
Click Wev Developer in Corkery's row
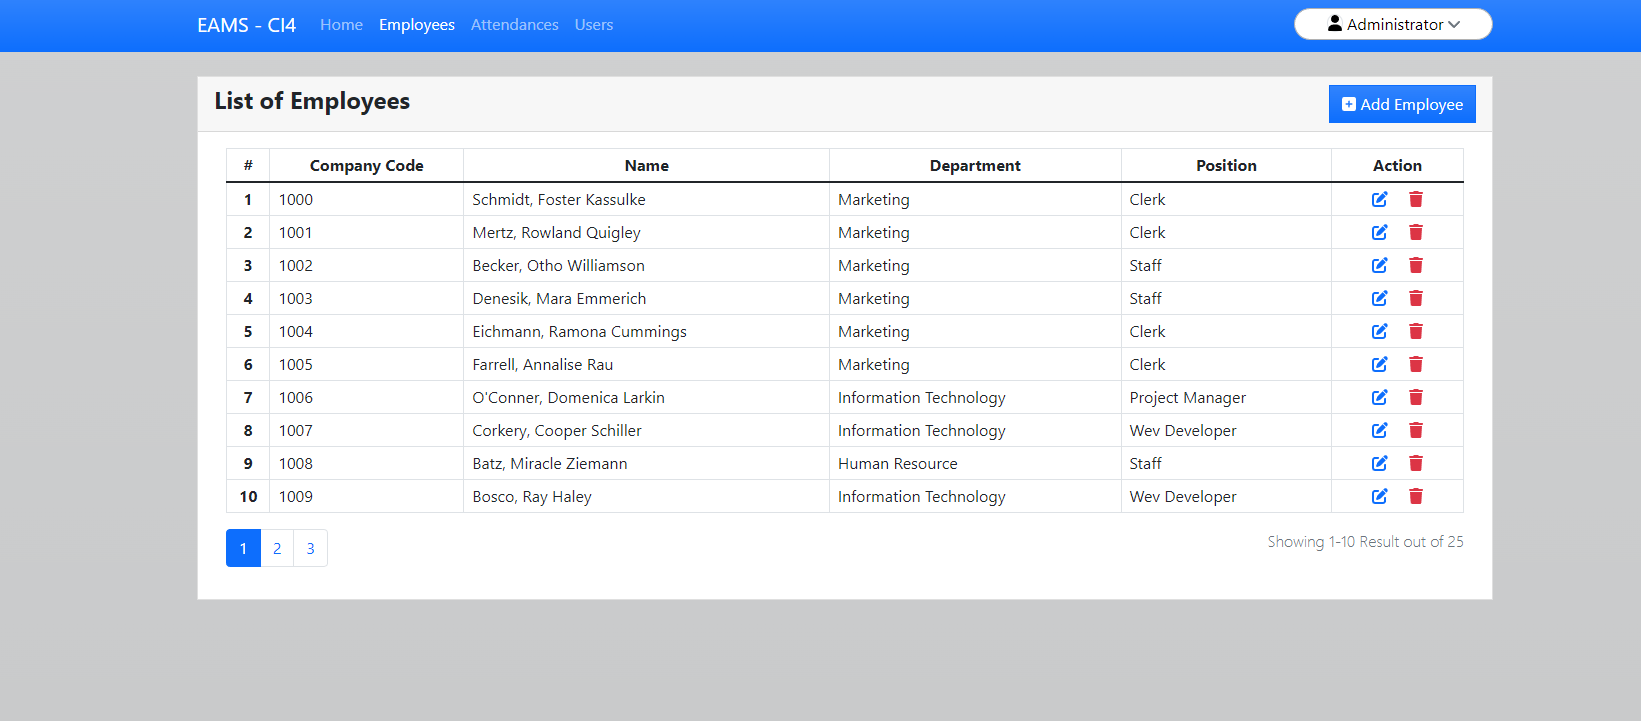[1183, 431]
